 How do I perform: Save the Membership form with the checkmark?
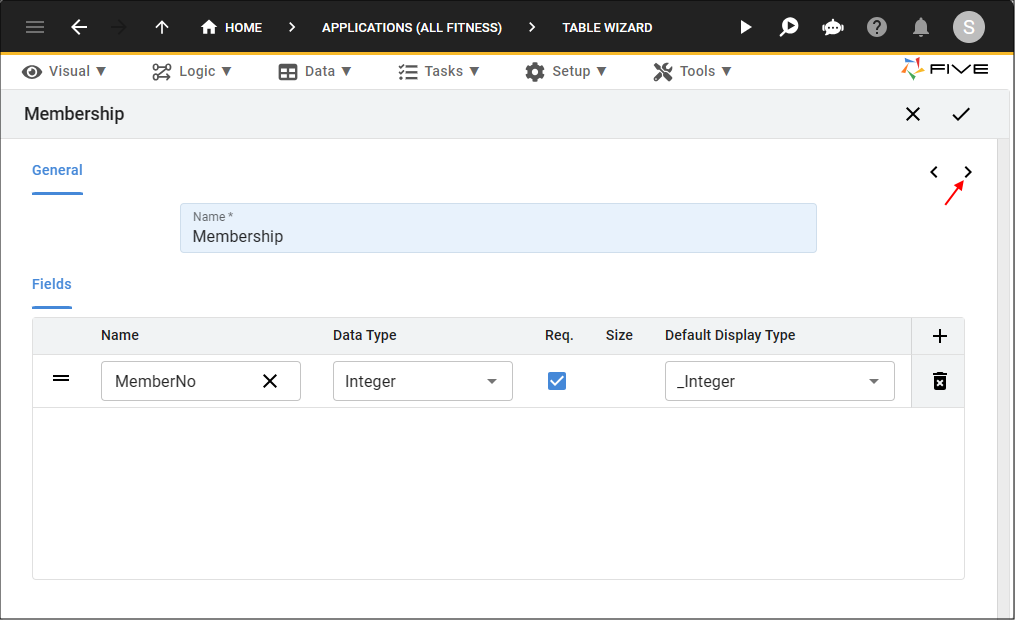961,114
